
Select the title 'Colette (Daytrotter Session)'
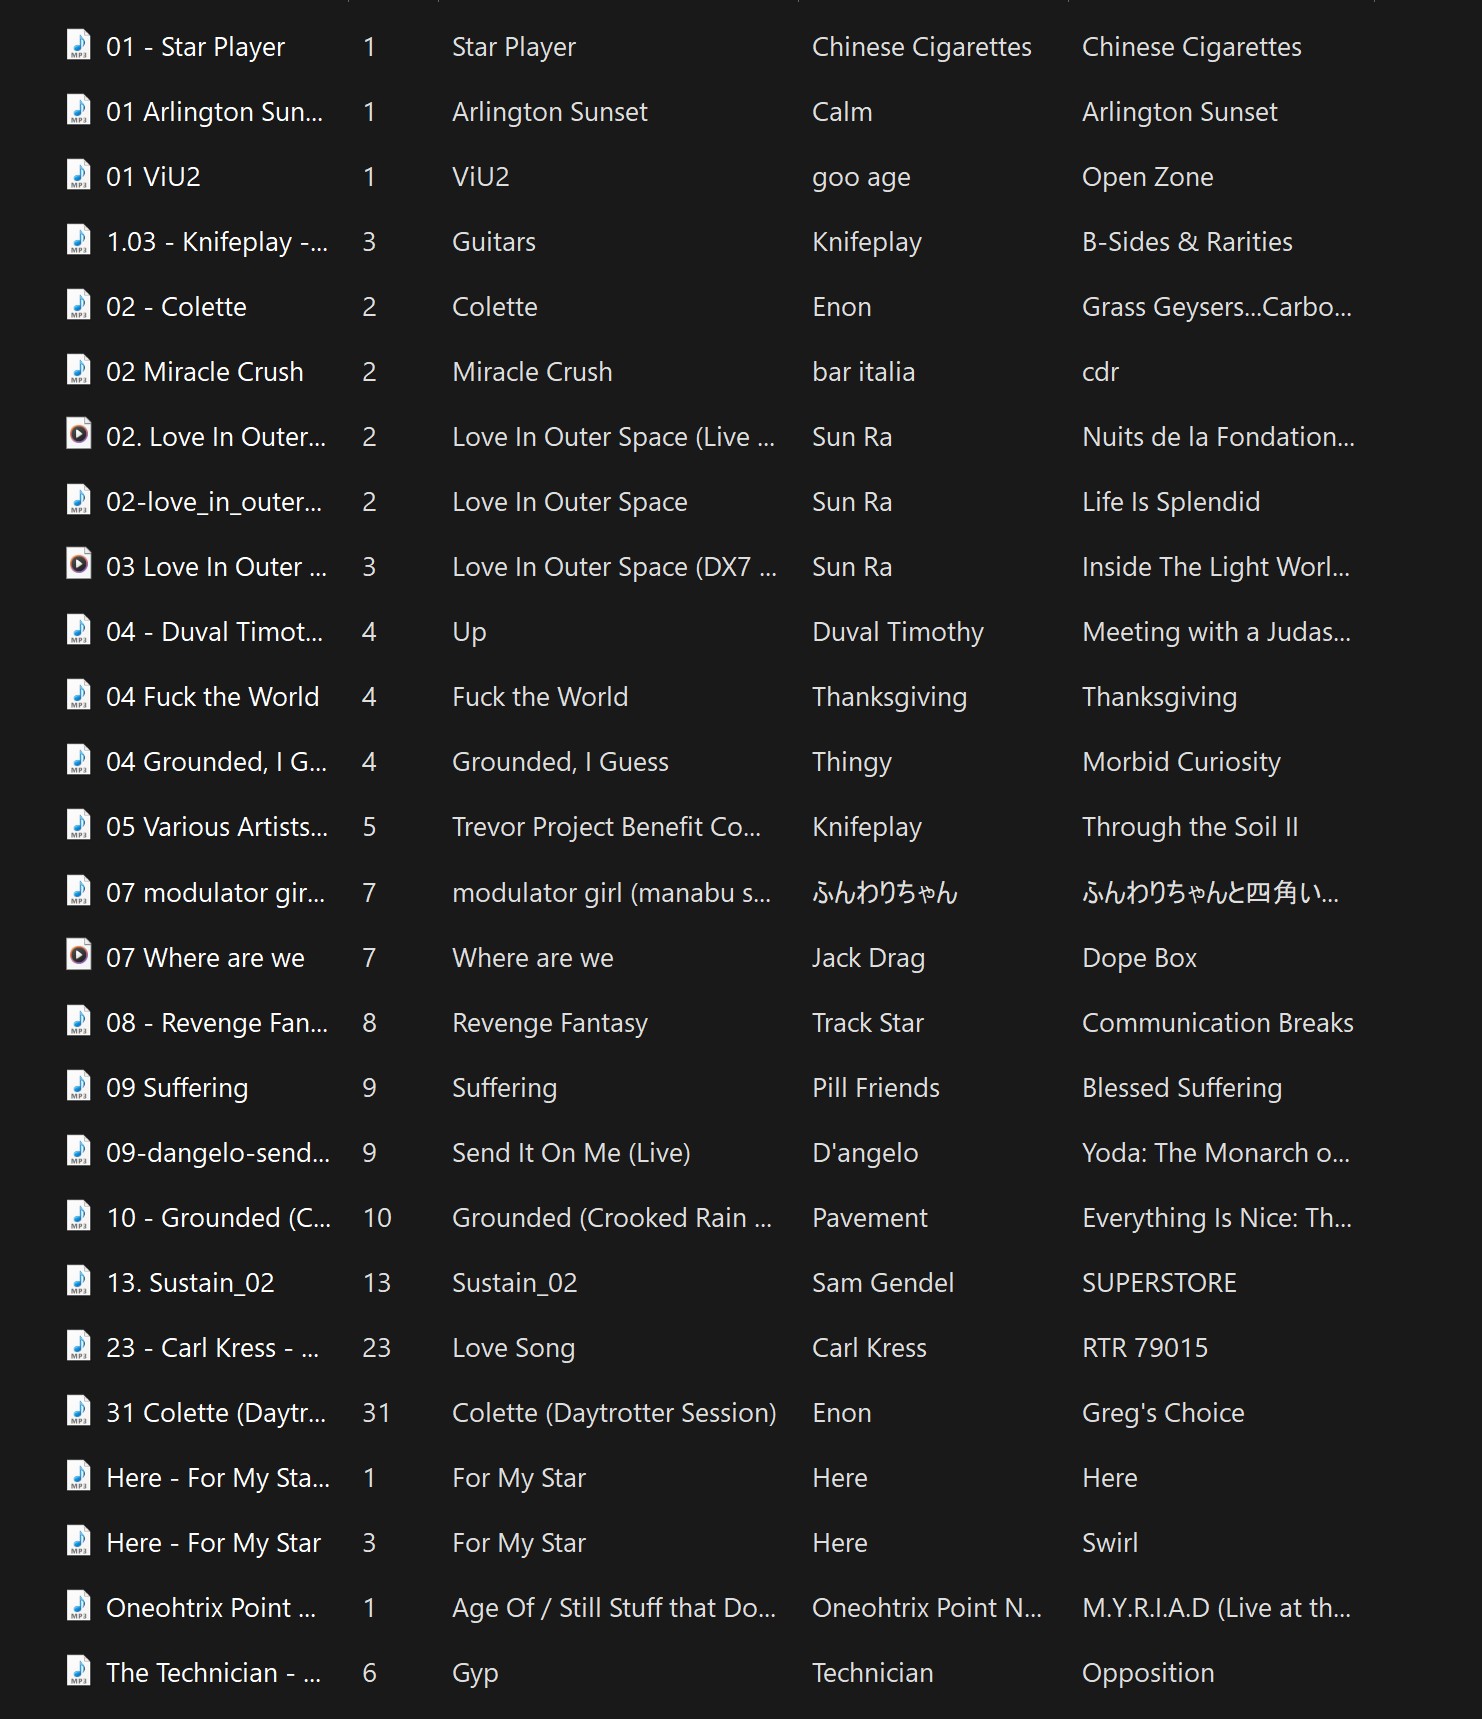coord(614,1413)
